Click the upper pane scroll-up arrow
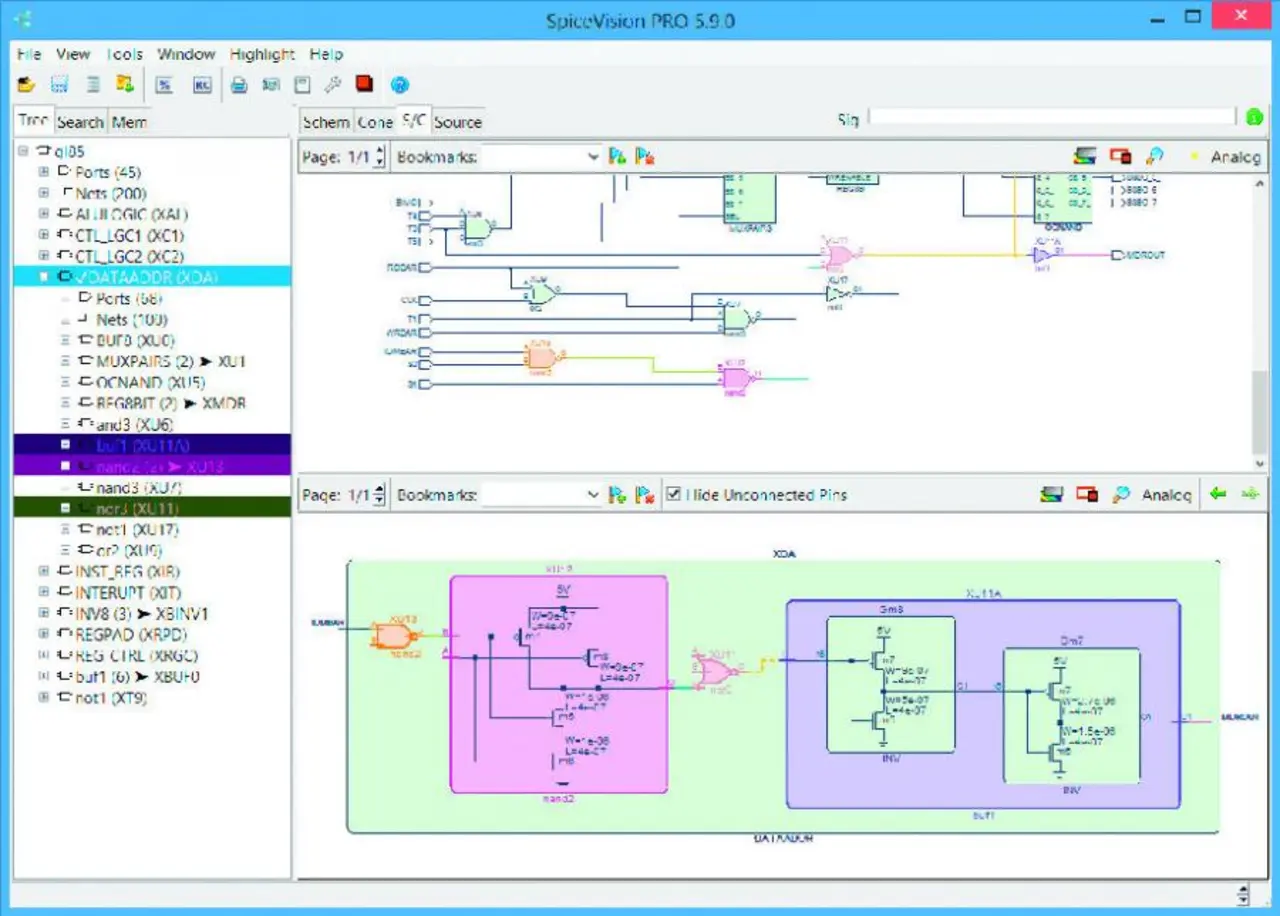The image size is (1280, 916). point(1259,183)
